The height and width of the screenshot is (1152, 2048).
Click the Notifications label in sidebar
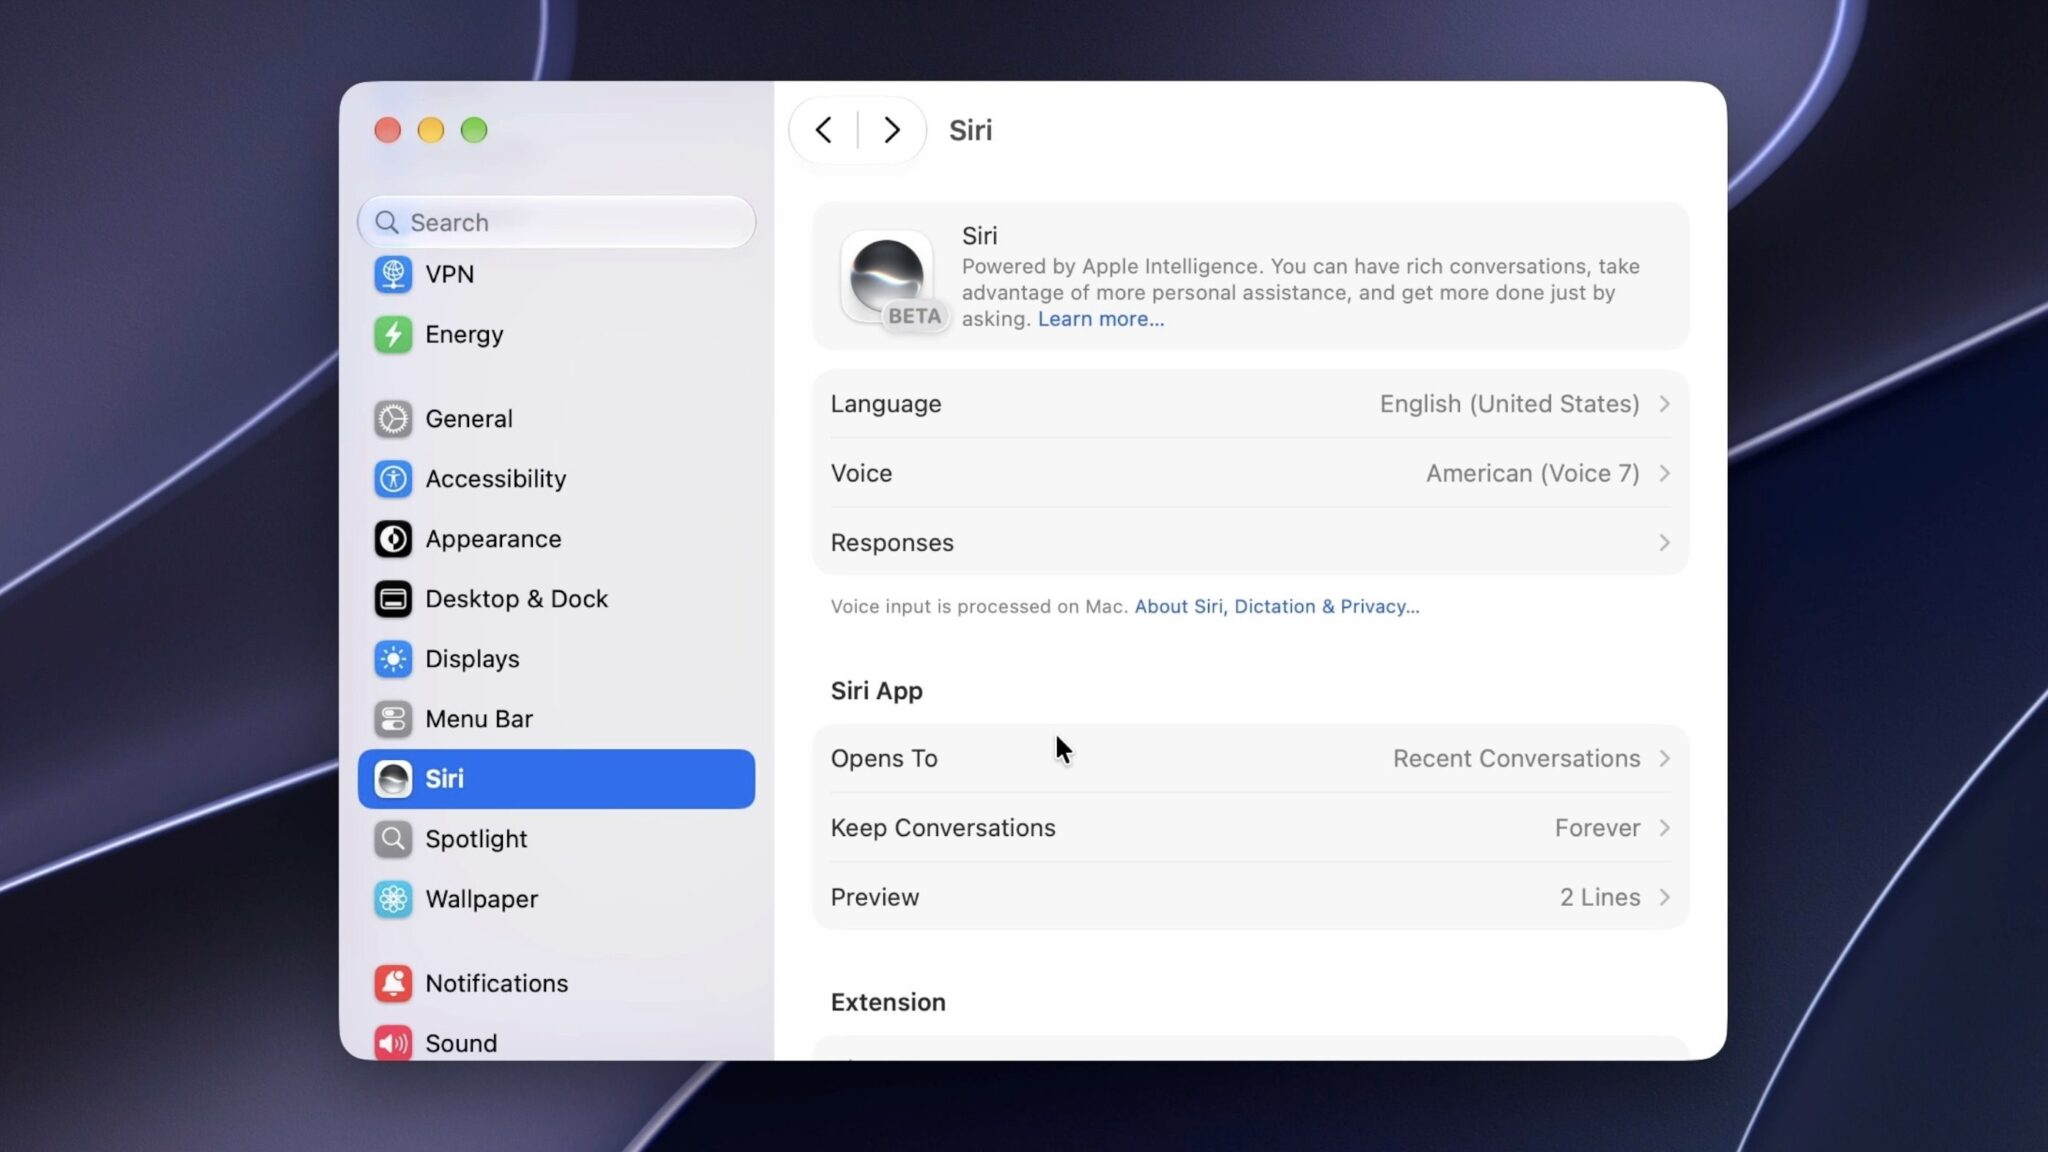click(x=496, y=984)
